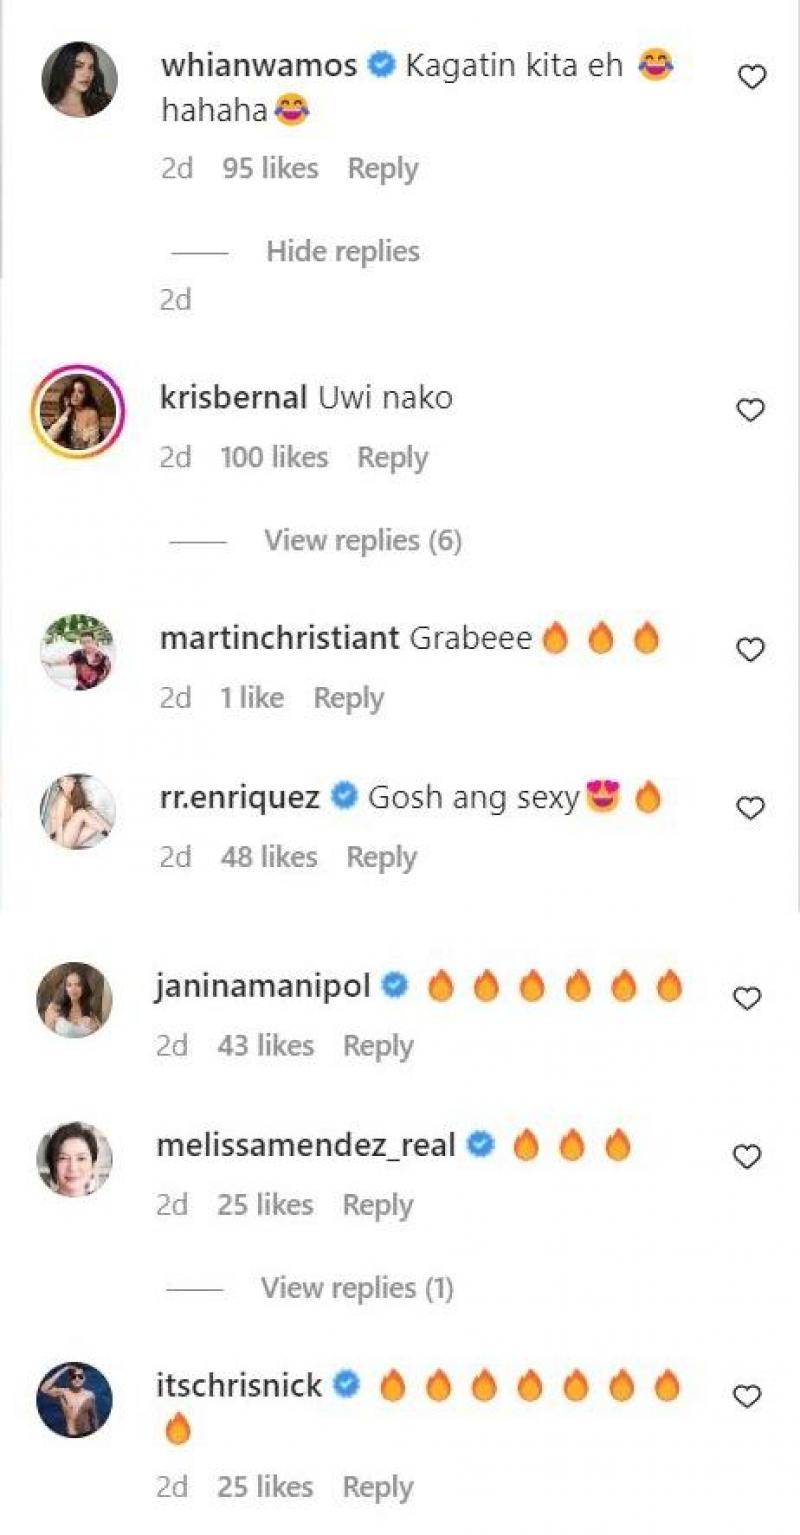Reply to itschrisnick's fire emoji comment

378,1488
